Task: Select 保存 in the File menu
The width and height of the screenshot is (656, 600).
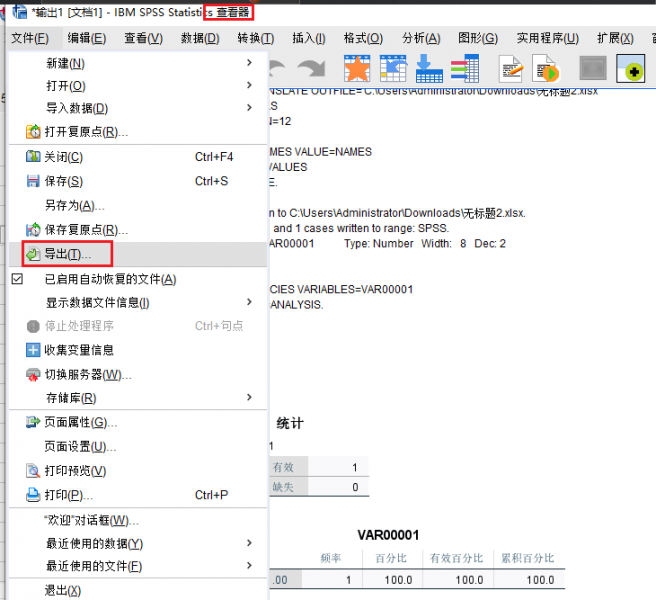Action: 63,181
